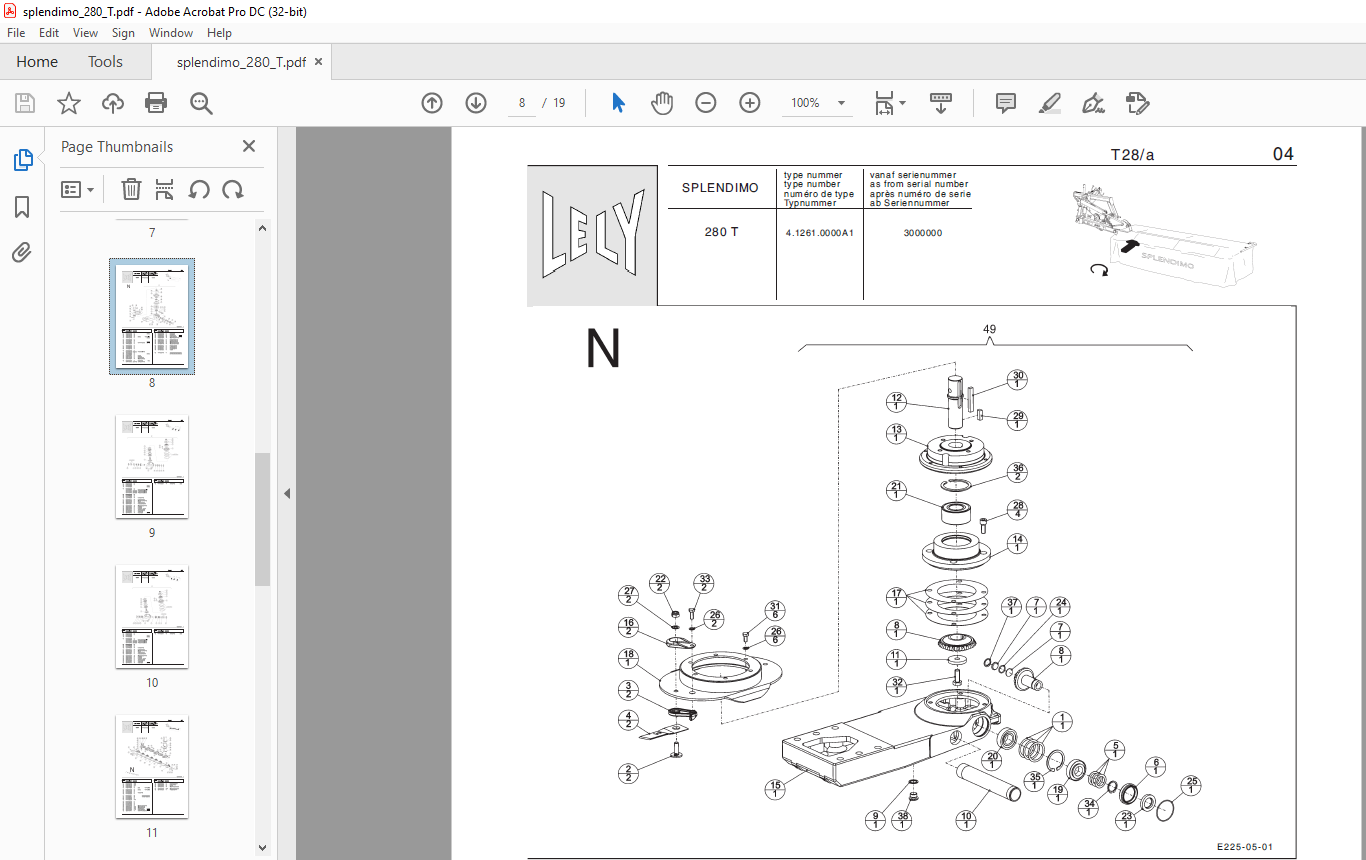
Task: Open the zoom level dropdown arrow
Action: pos(841,103)
